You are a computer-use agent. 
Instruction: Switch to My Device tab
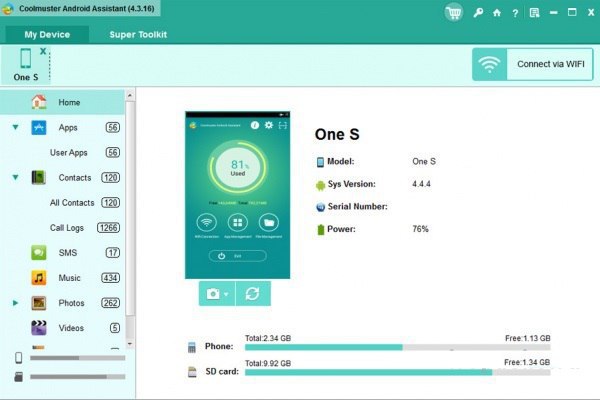pos(47,34)
